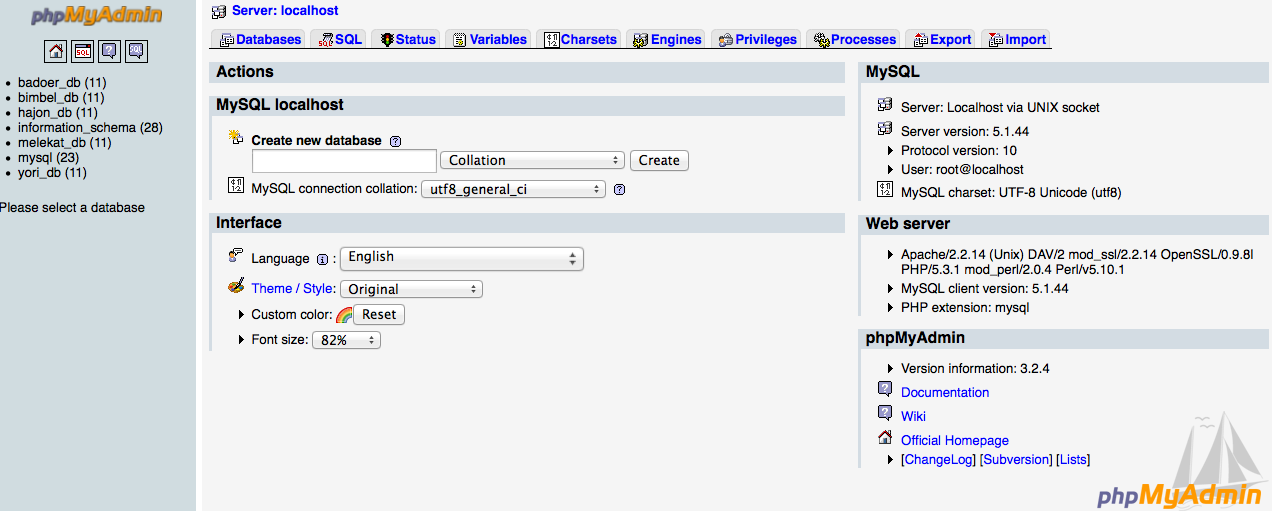Click the server icon beside Server: localhost
This screenshot has width=1272, height=511.
click(x=219, y=11)
